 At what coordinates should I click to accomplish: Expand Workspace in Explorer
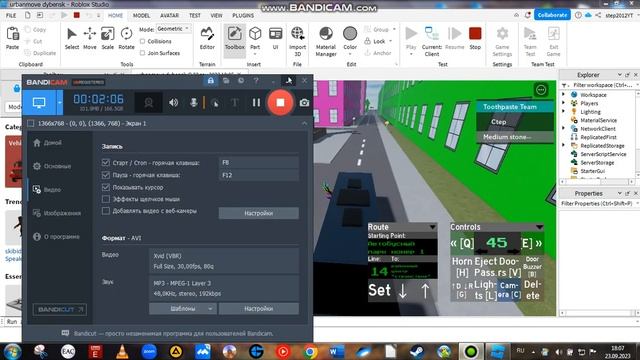click(564, 94)
